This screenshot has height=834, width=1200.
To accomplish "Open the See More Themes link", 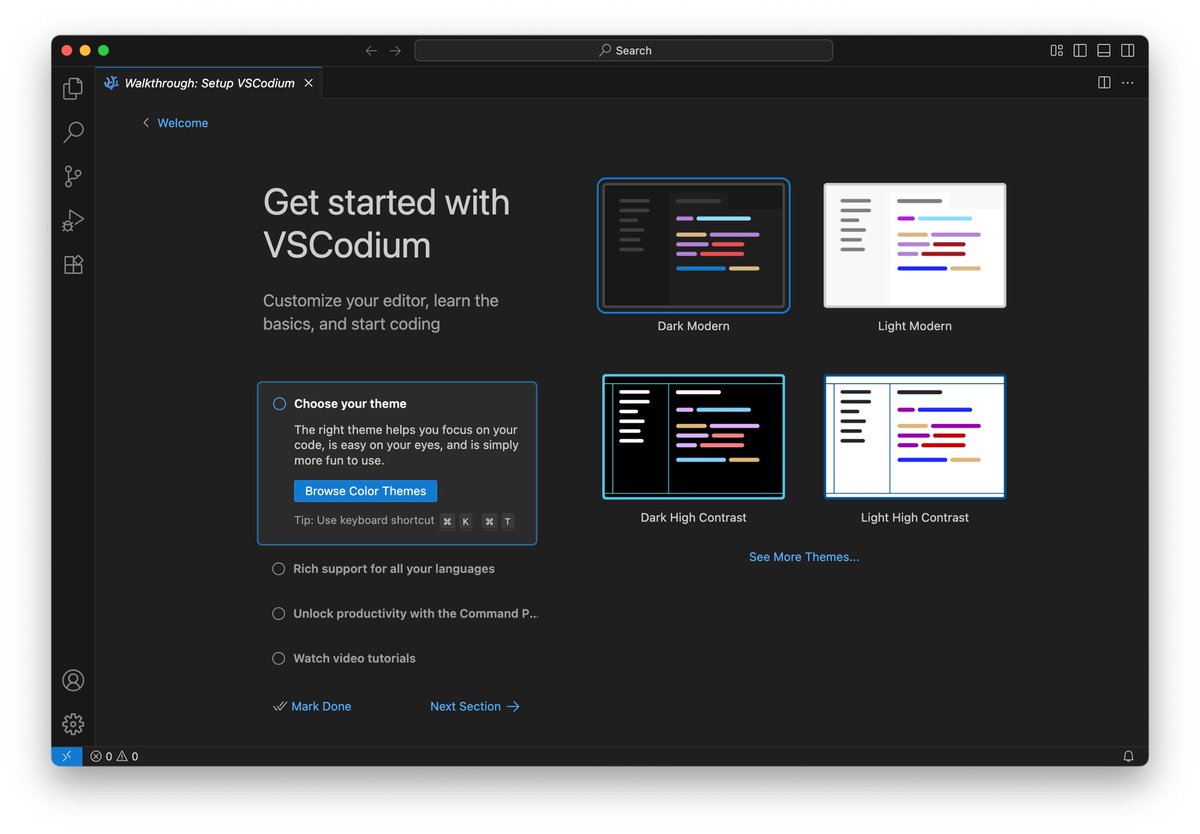I will [x=804, y=557].
